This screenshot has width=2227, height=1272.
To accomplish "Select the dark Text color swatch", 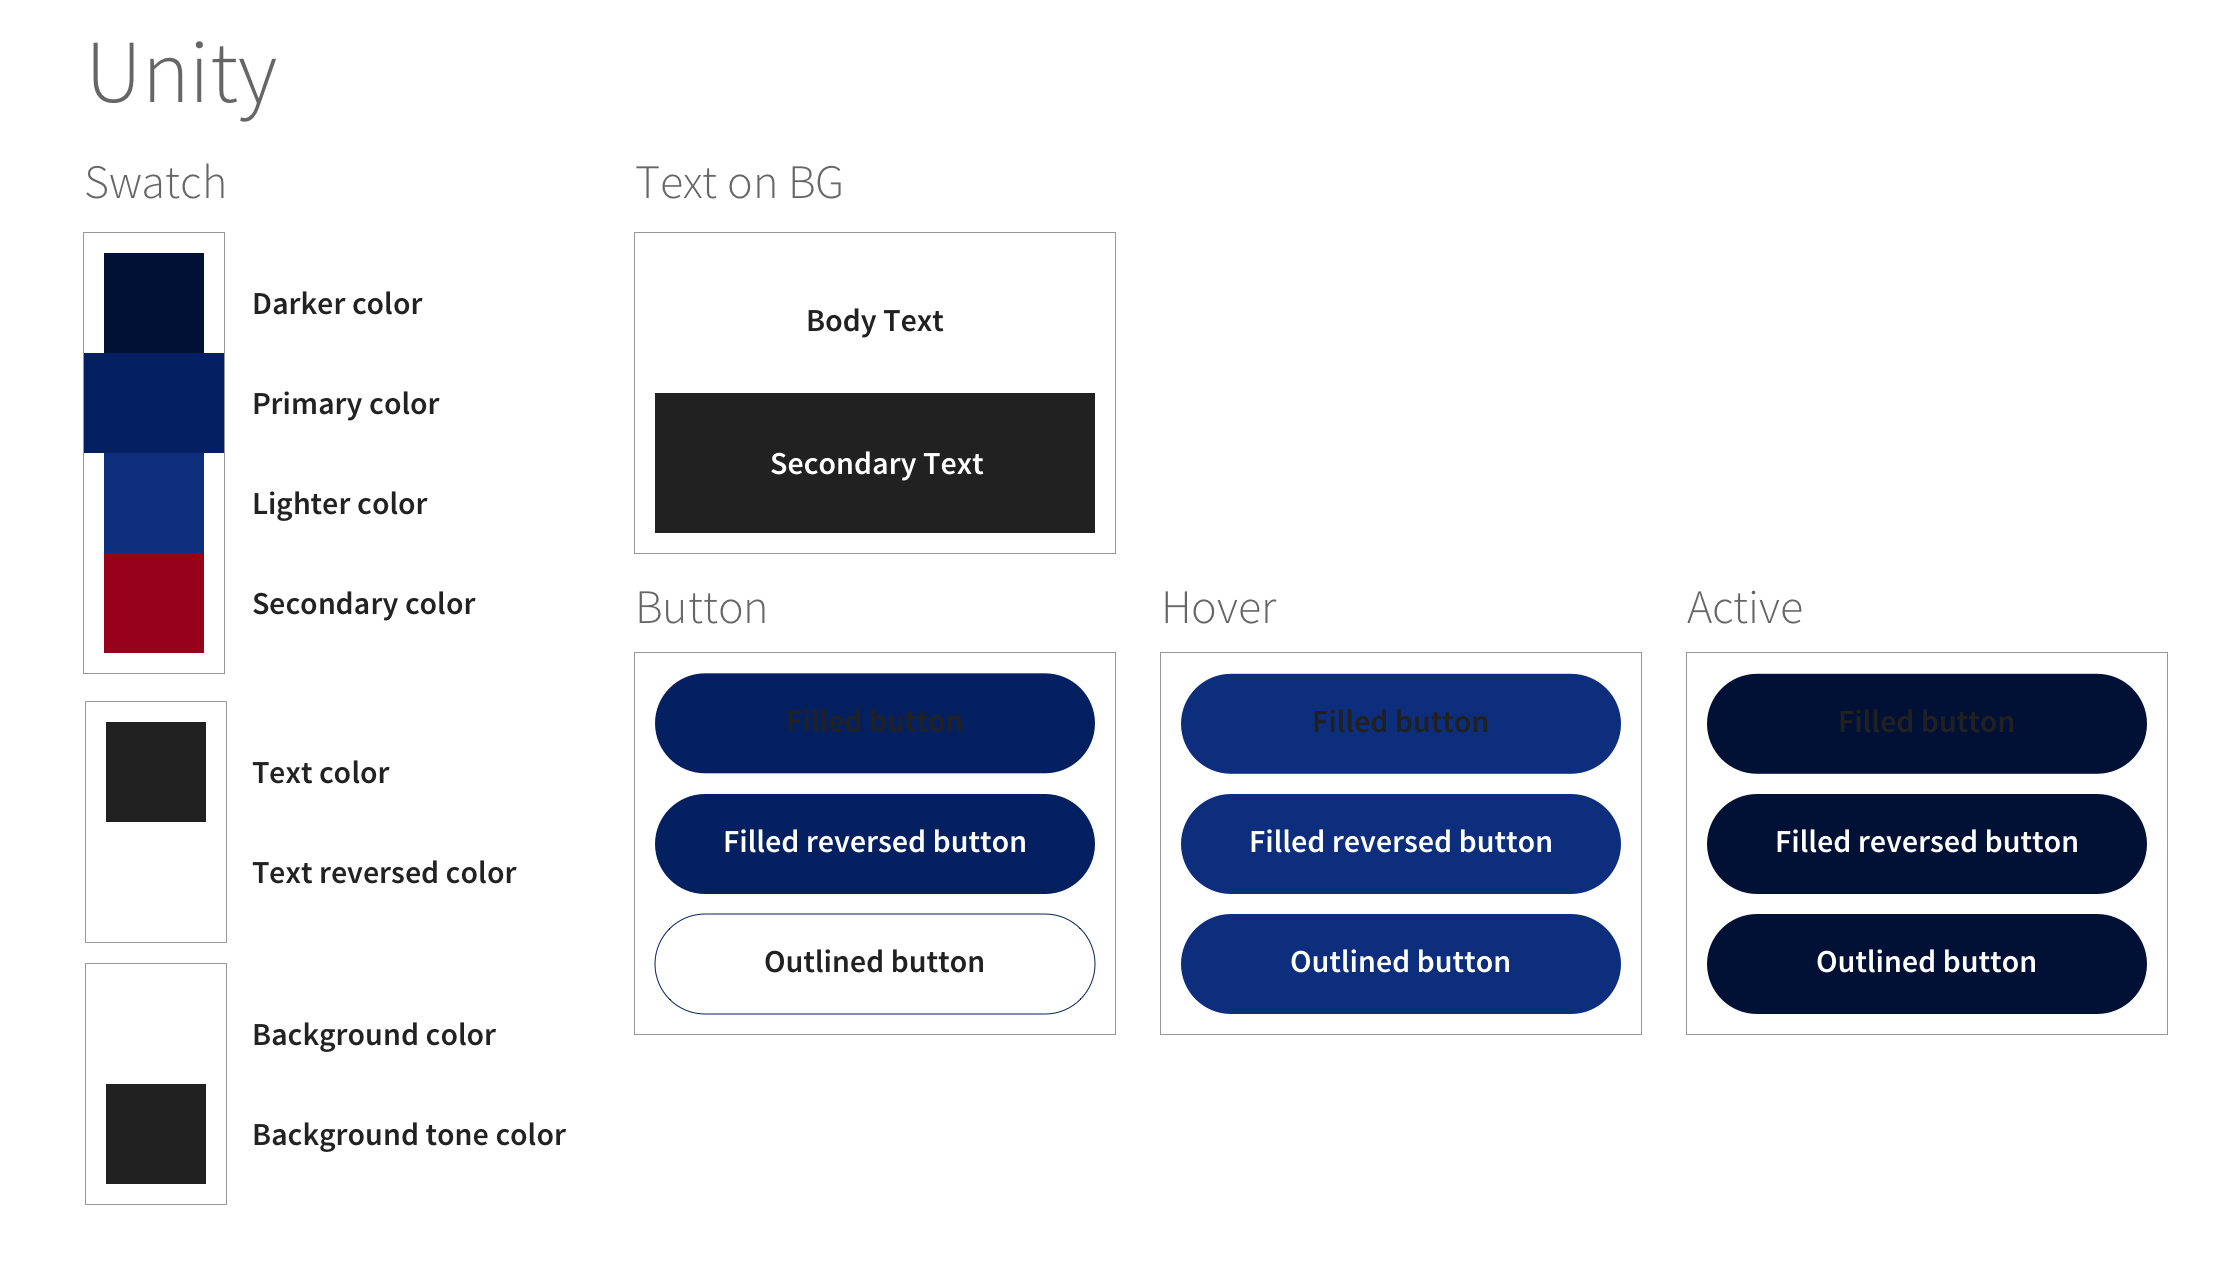I will tap(156, 772).
